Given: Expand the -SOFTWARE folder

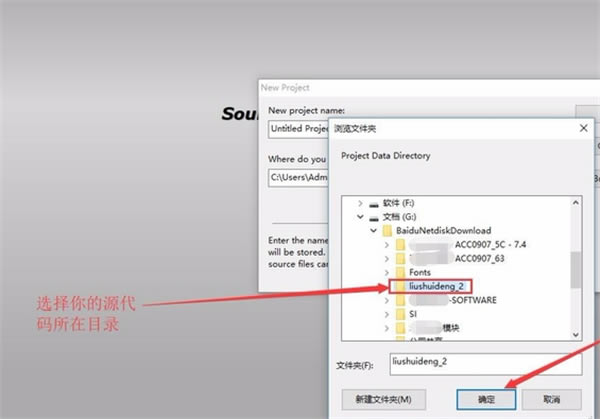Looking at the screenshot, I should click(386, 300).
